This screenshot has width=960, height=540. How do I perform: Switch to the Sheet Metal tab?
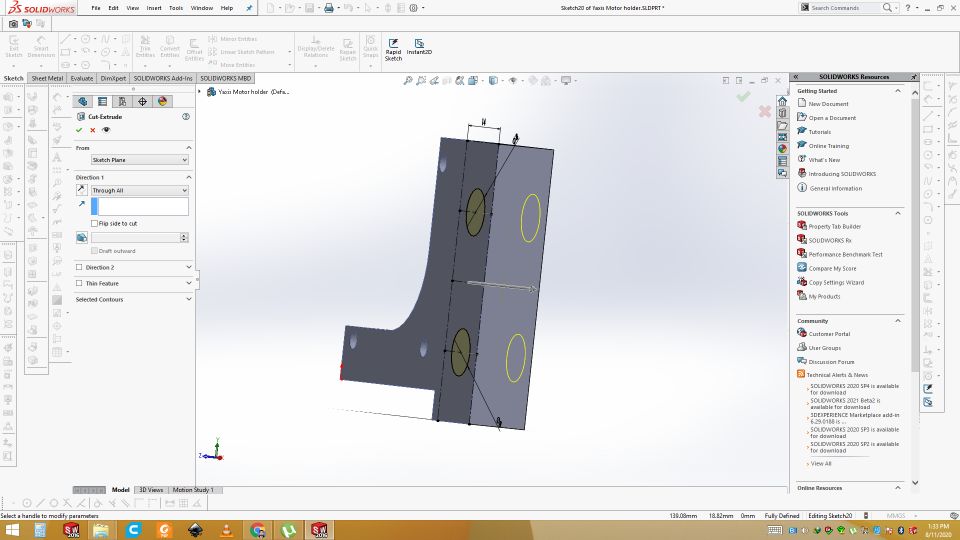point(47,78)
